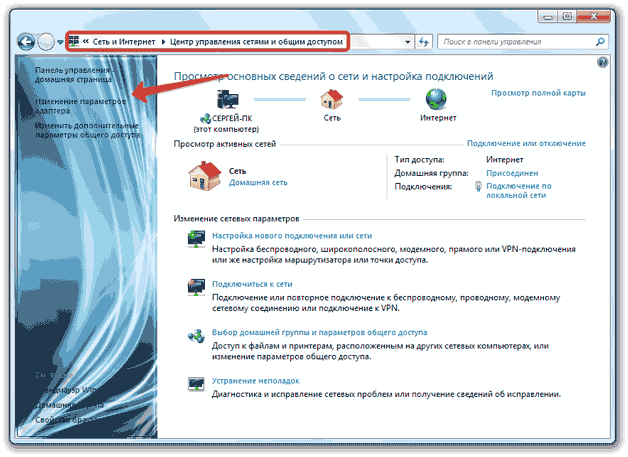Open Help via the question mark icon
Viewport: 628px width, 457px height.
[602, 62]
